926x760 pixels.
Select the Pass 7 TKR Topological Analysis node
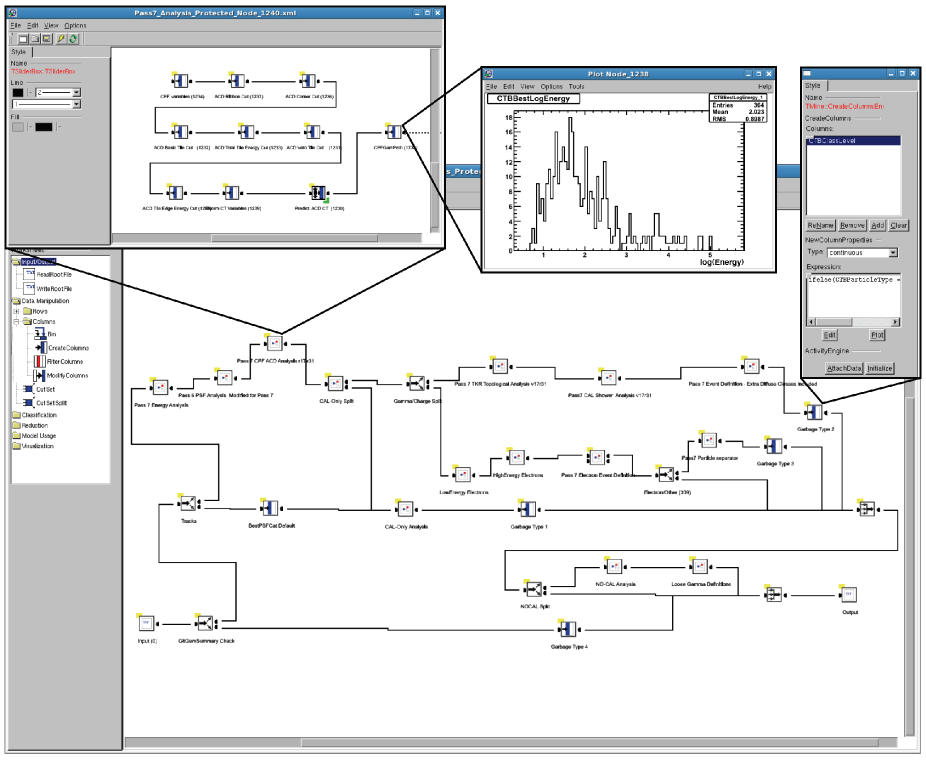tap(499, 367)
